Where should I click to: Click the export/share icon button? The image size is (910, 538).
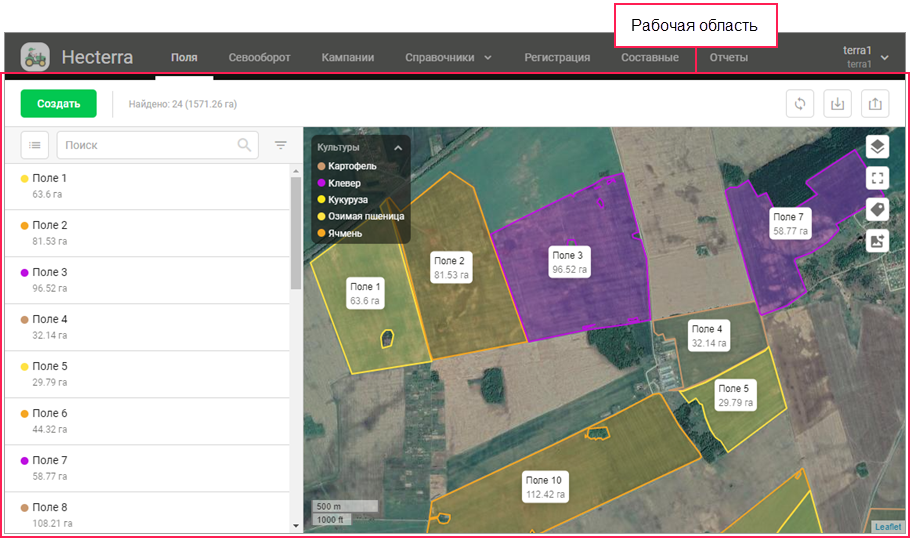tap(875, 104)
